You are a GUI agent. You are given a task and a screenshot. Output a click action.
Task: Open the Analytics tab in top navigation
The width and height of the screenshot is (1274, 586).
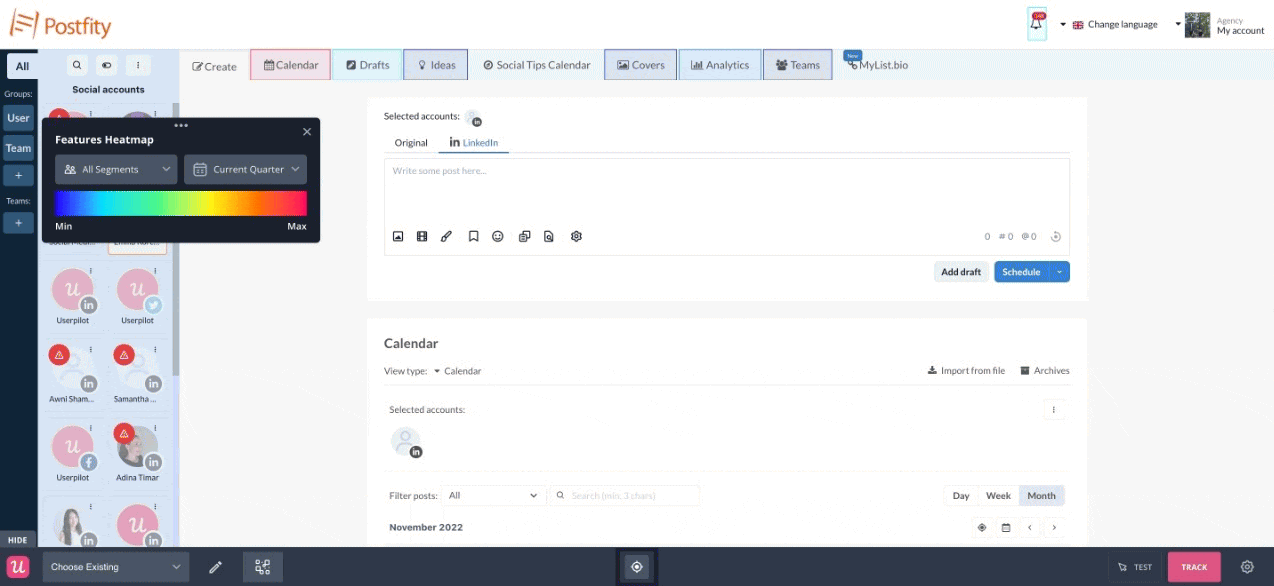(719, 64)
